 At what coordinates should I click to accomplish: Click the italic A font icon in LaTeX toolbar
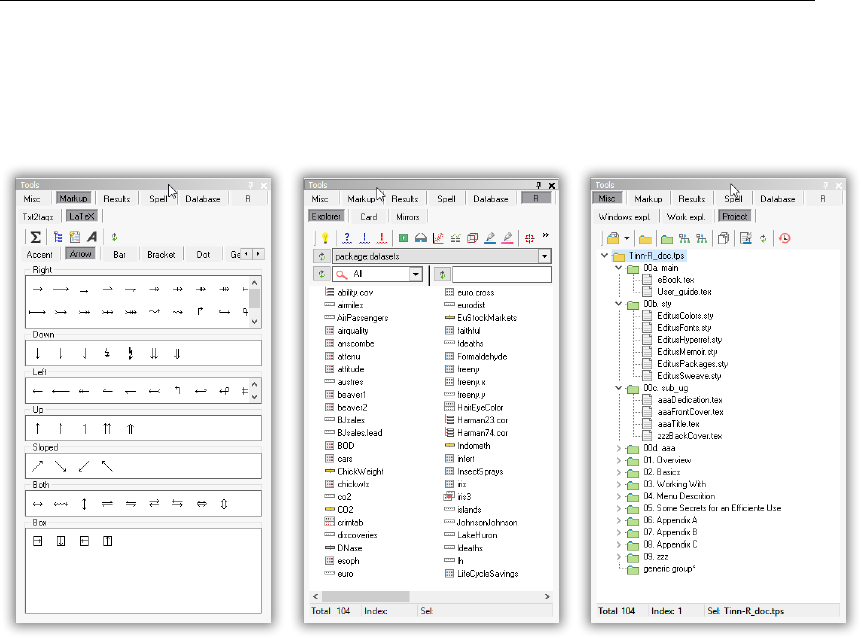point(92,237)
